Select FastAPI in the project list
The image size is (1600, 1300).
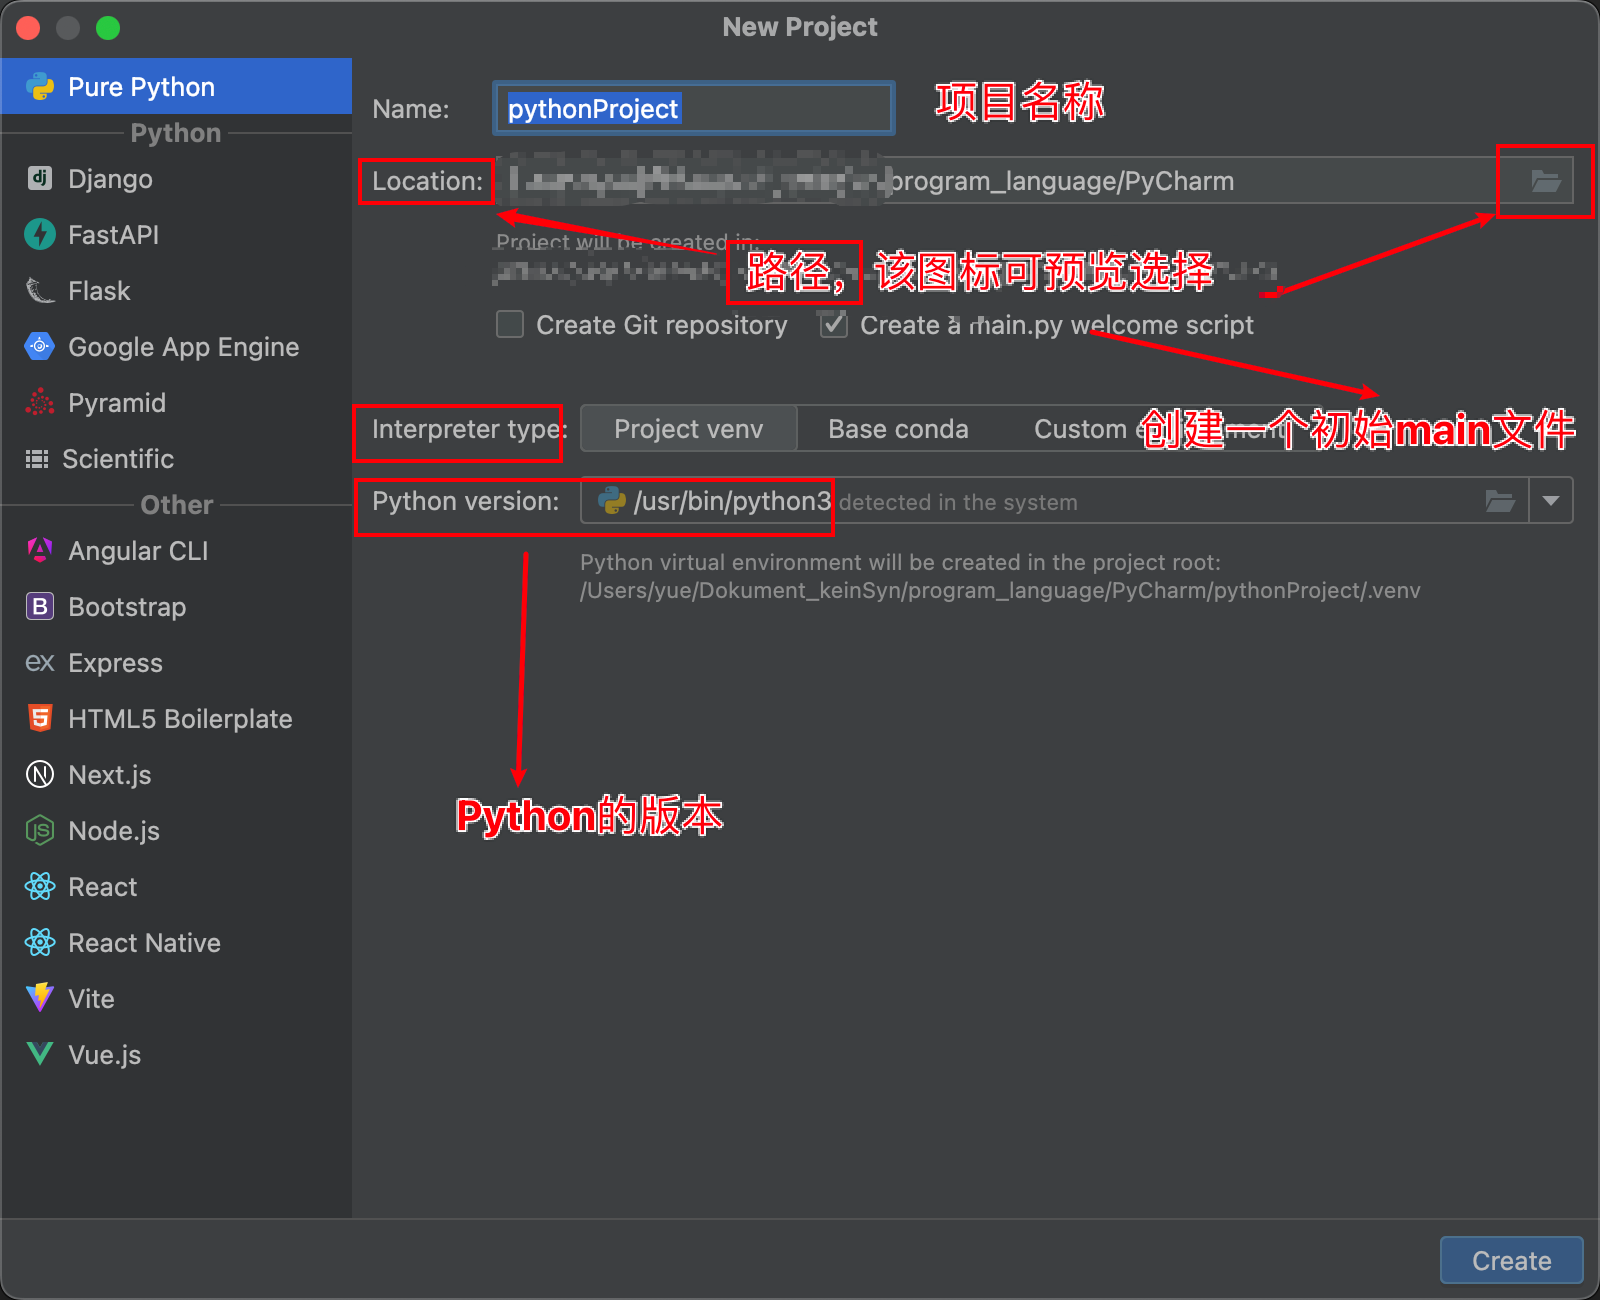(176, 234)
